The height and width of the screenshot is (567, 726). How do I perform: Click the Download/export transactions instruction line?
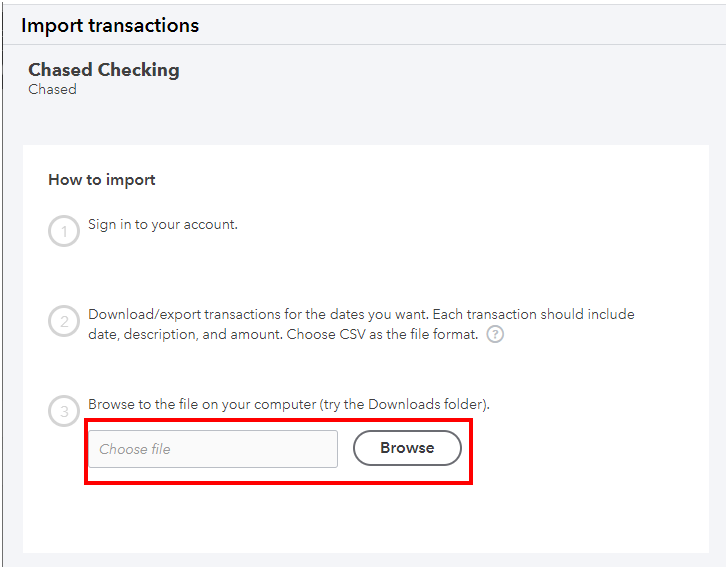coord(360,314)
